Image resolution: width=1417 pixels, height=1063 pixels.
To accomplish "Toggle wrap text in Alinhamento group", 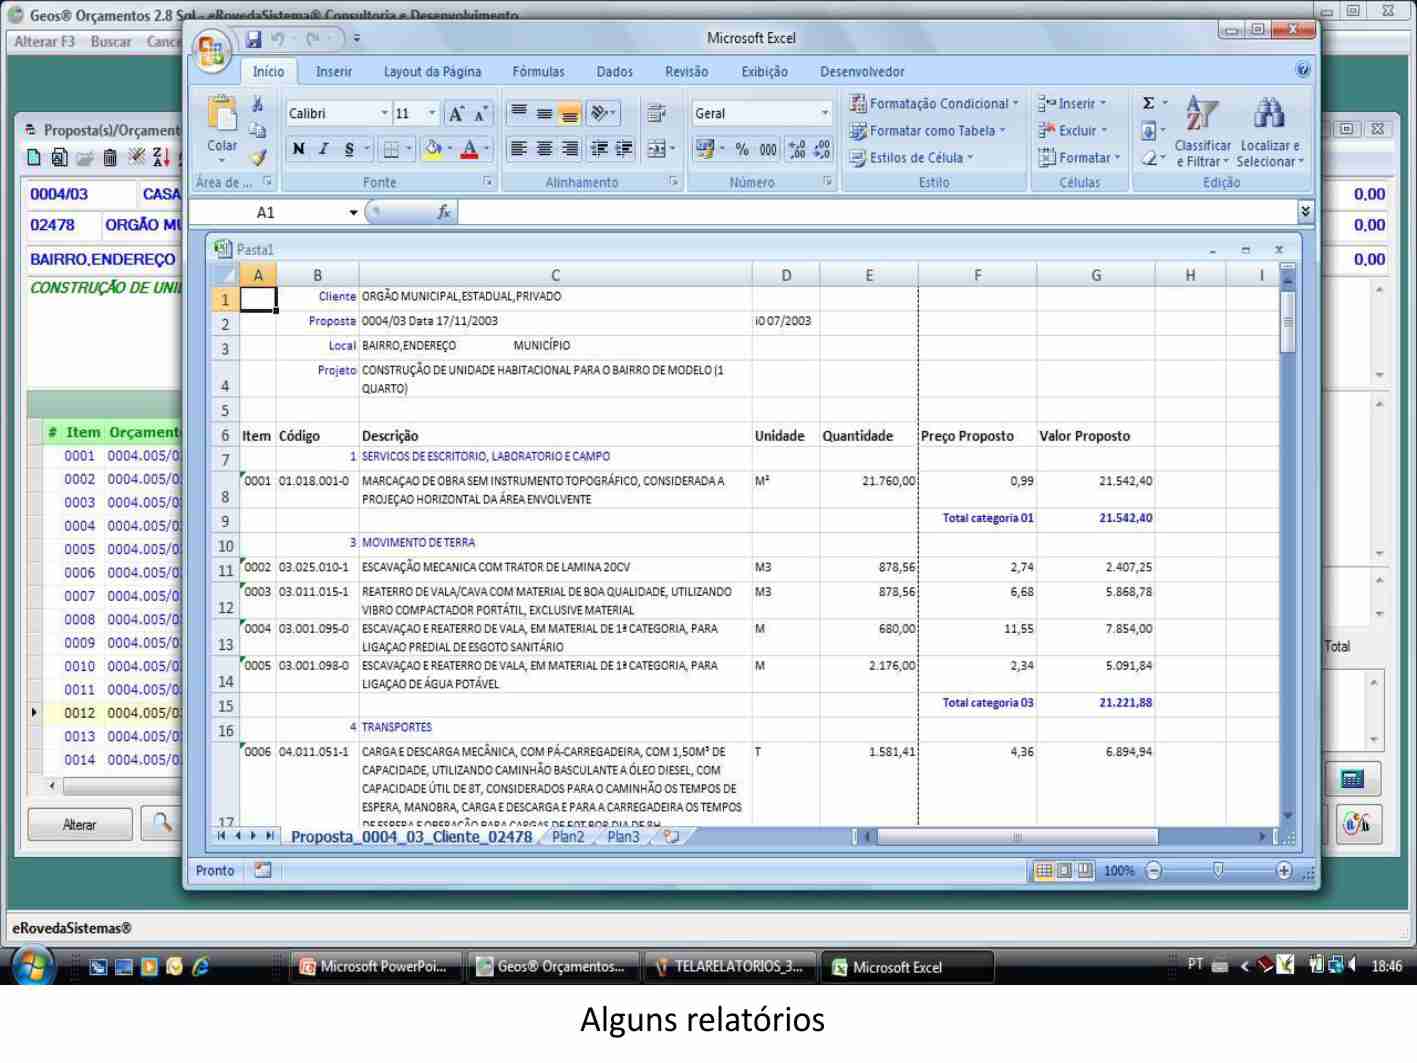I will click(657, 114).
